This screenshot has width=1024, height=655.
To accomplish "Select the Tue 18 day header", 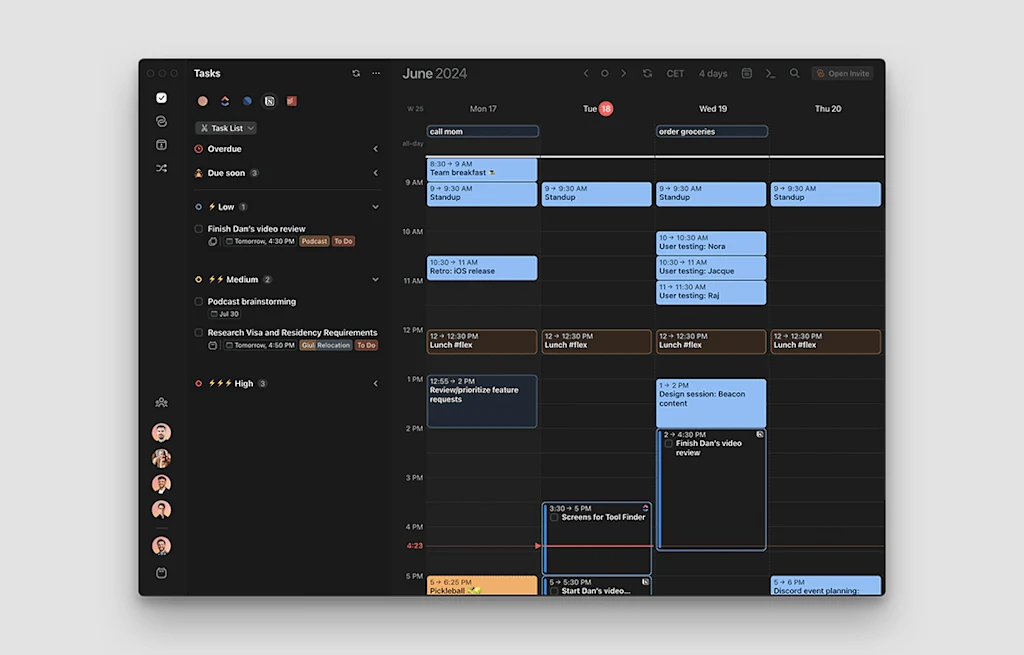I will [598, 109].
